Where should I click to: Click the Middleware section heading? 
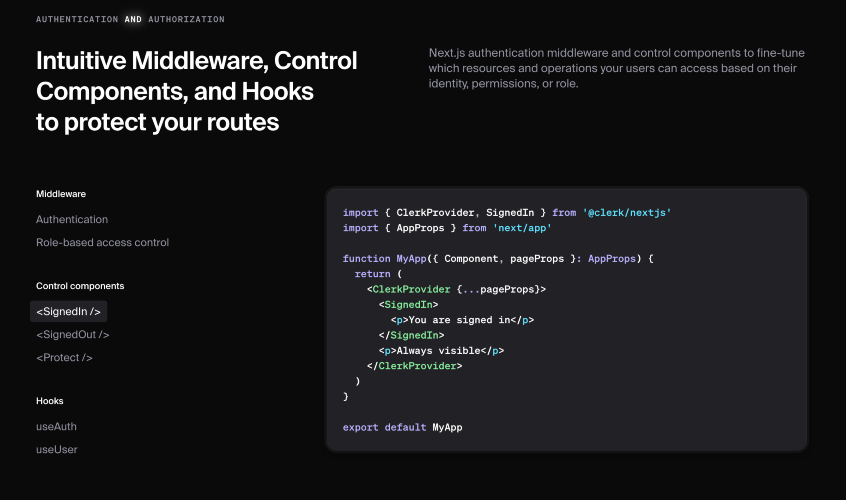61,194
